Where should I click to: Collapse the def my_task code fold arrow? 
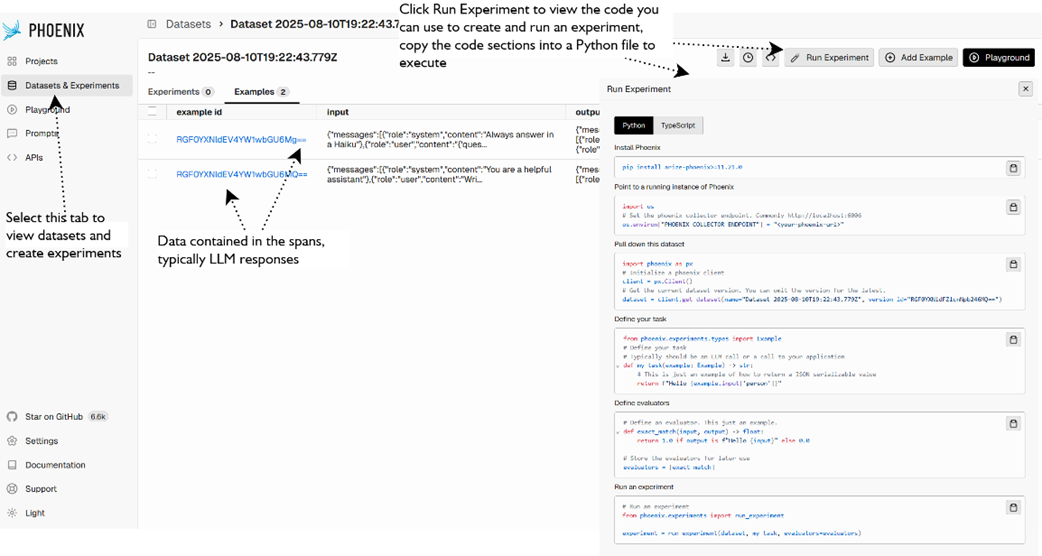(x=618, y=366)
